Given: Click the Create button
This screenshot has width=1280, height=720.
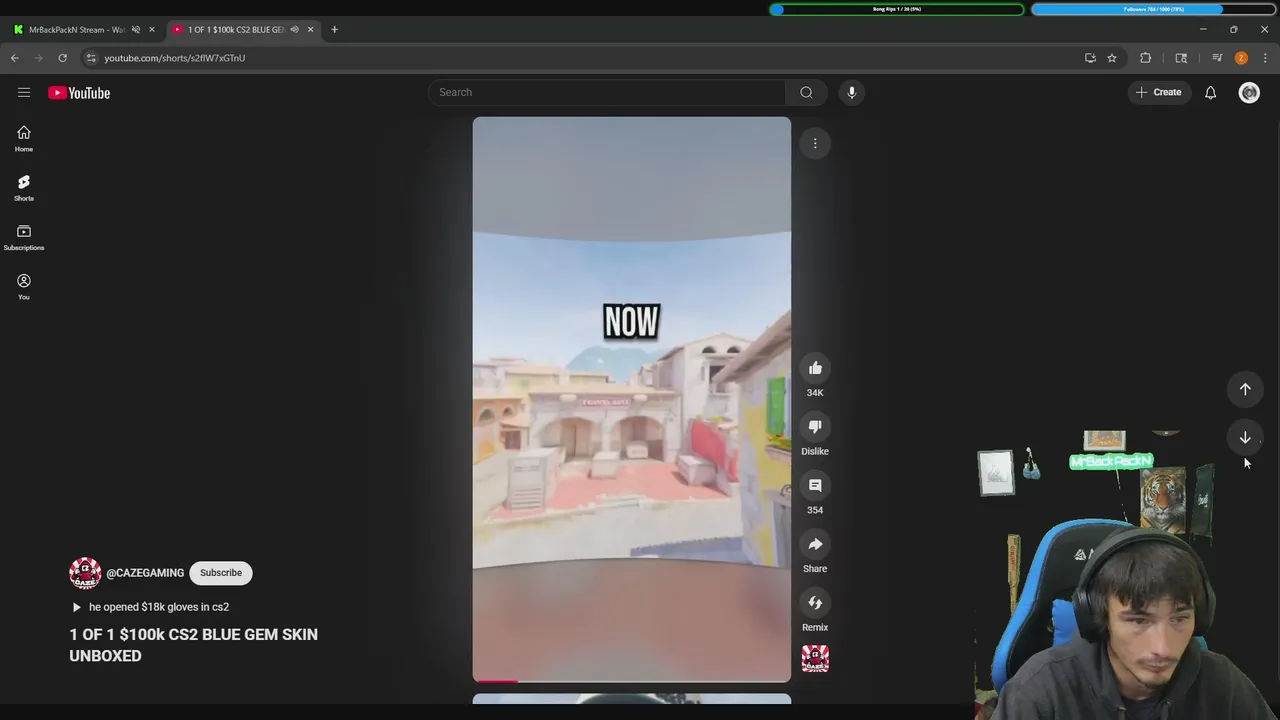Looking at the screenshot, I should tap(1159, 92).
